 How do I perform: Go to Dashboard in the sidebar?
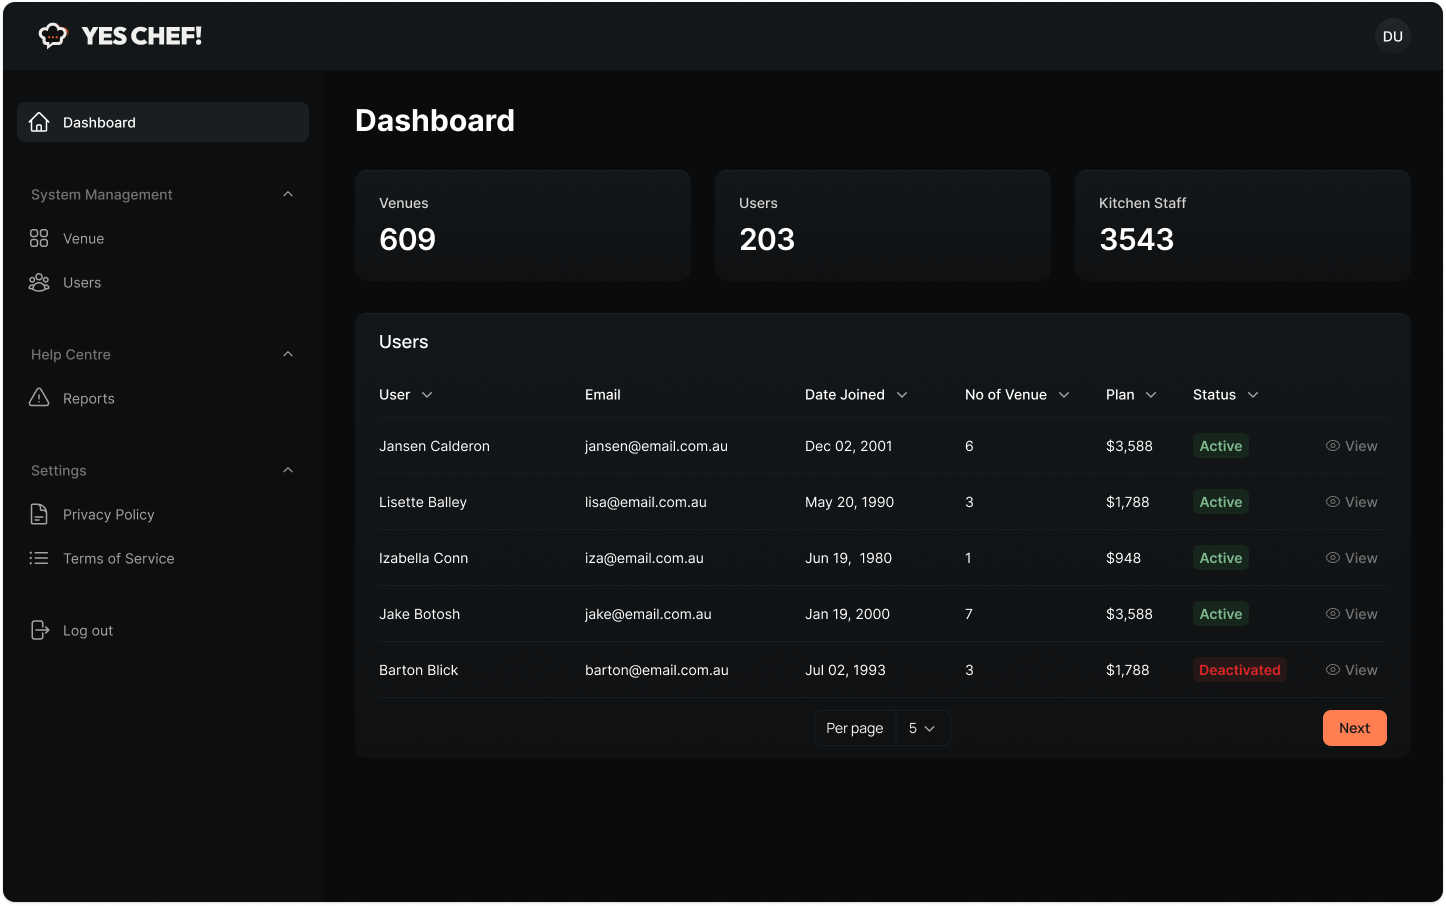click(x=163, y=122)
